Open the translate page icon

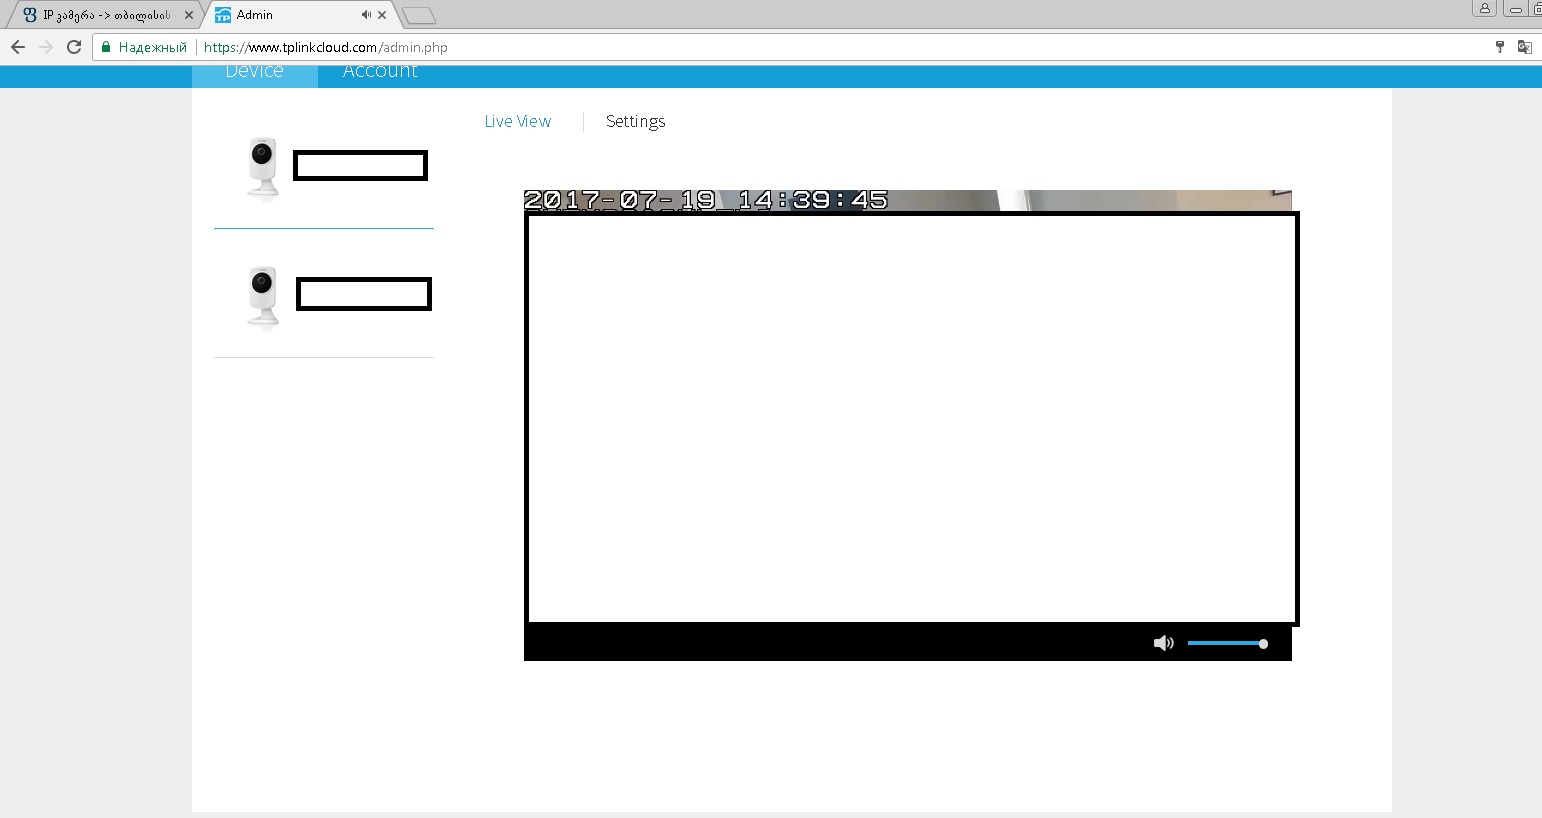(1524, 47)
